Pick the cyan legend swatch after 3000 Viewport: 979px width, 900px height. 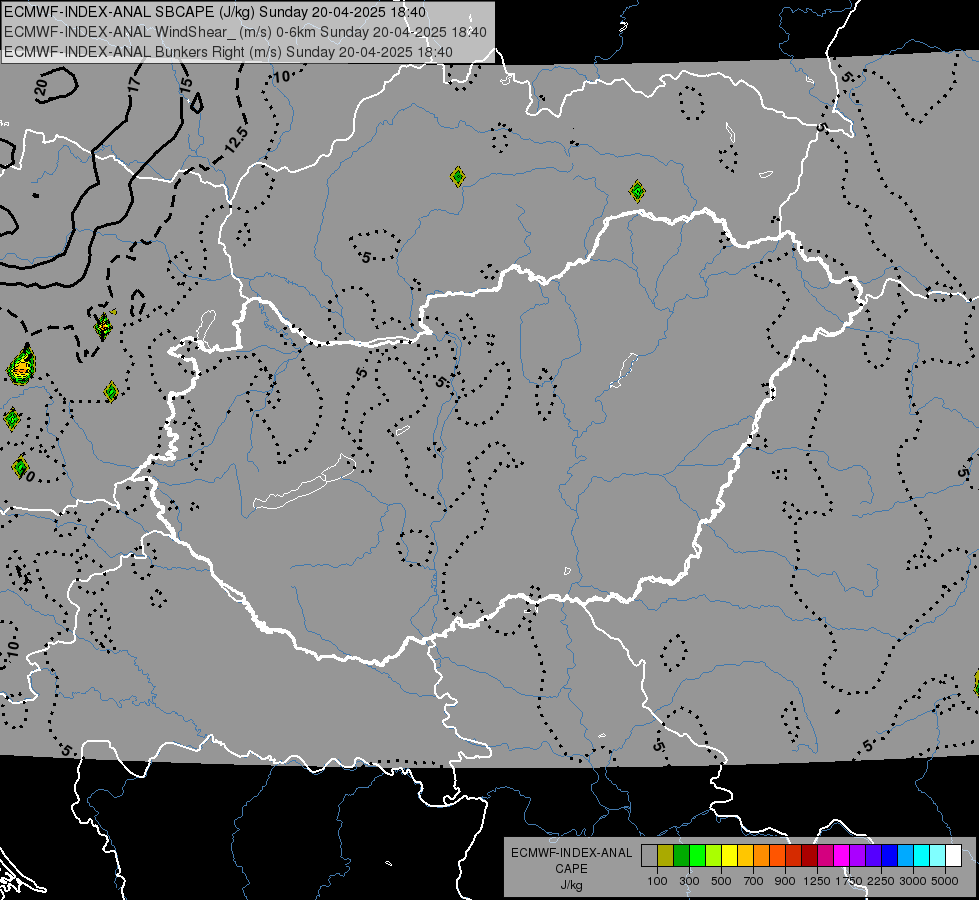pyautogui.click(x=922, y=855)
